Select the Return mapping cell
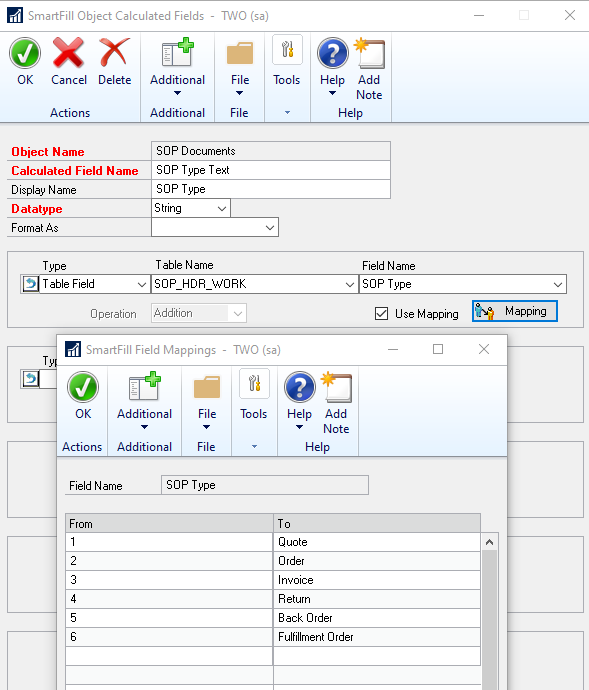The height and width of the screenshot is (690, 589). (x=377, y=599)
